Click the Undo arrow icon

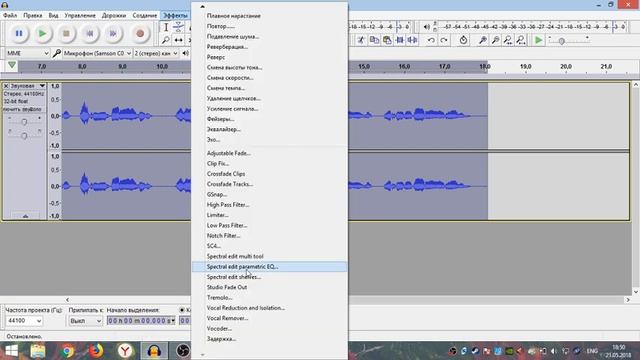click(431, 40)
